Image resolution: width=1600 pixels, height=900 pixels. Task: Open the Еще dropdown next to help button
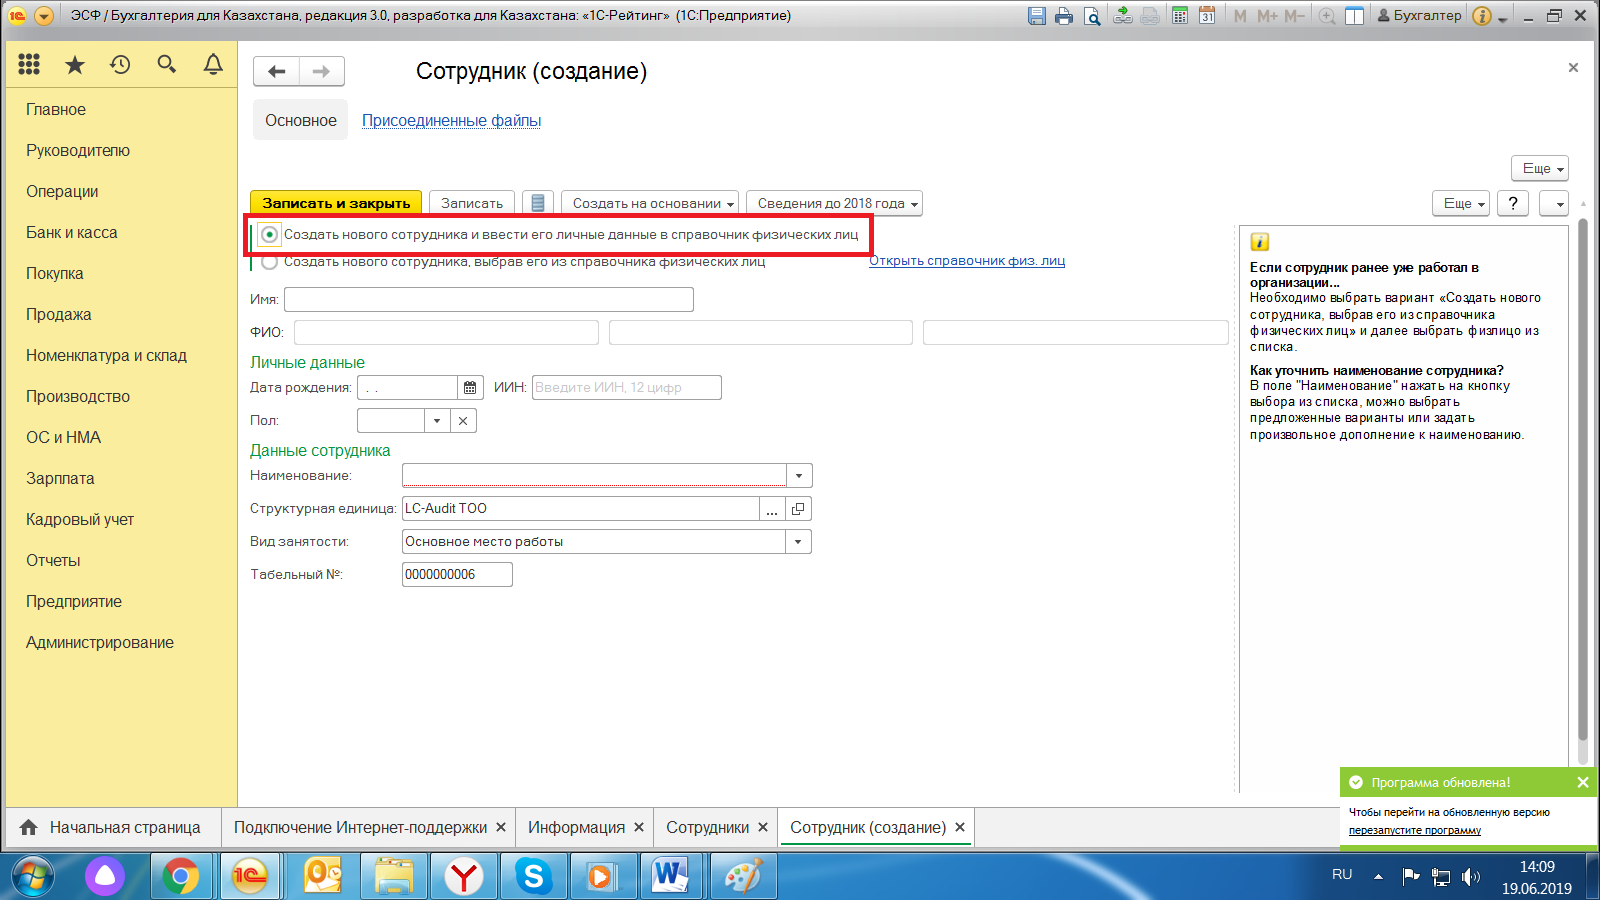click(1461, 203)
